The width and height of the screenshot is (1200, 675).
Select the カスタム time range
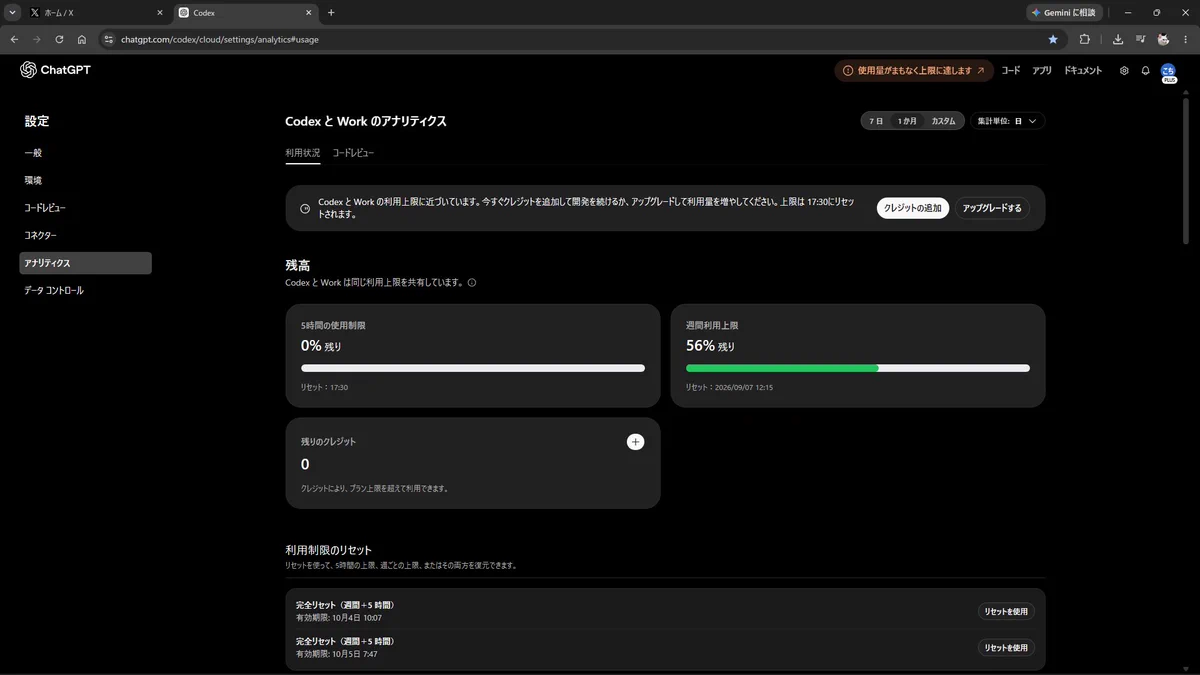click(x=943, y=121)
